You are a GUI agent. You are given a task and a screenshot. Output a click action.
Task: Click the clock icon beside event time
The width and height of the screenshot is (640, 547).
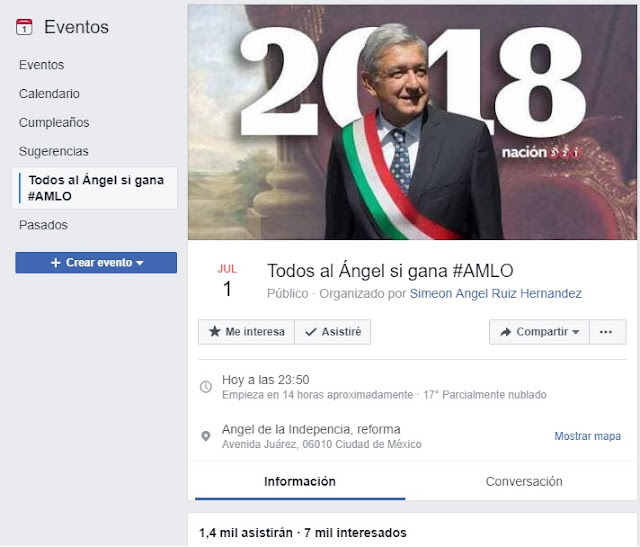click(206, 387)
